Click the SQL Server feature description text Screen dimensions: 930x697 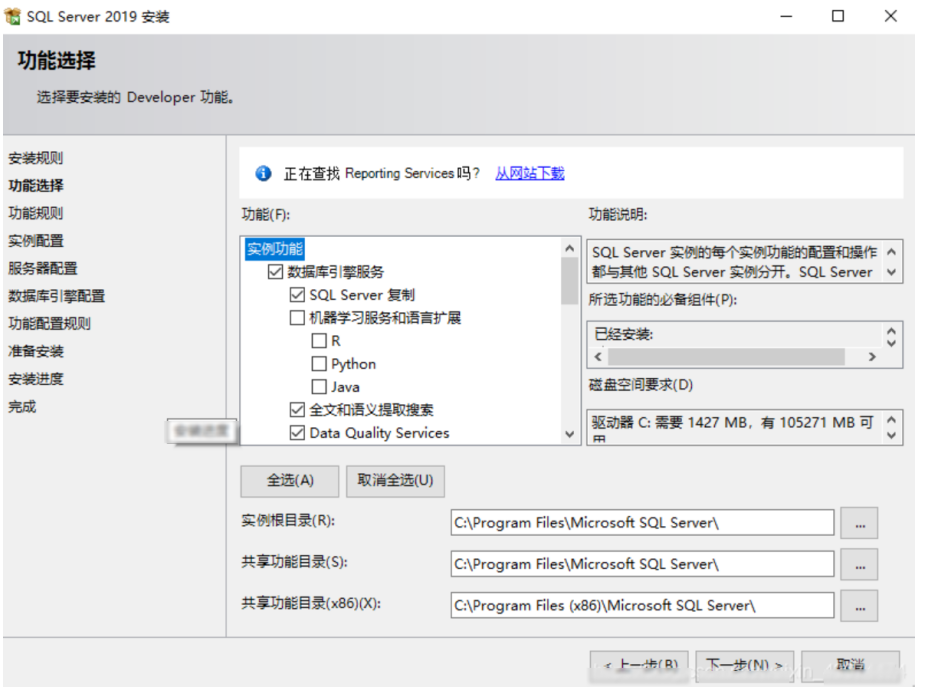(734, 262)
